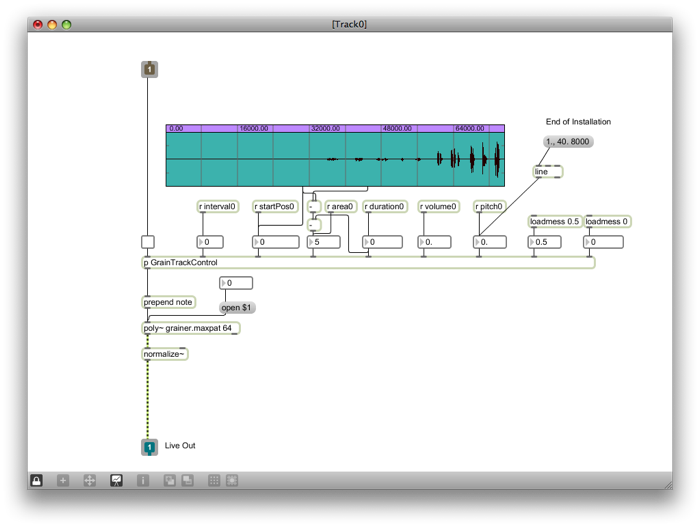
Task: Select the p GrainTrackControl object
Action: 368,263
